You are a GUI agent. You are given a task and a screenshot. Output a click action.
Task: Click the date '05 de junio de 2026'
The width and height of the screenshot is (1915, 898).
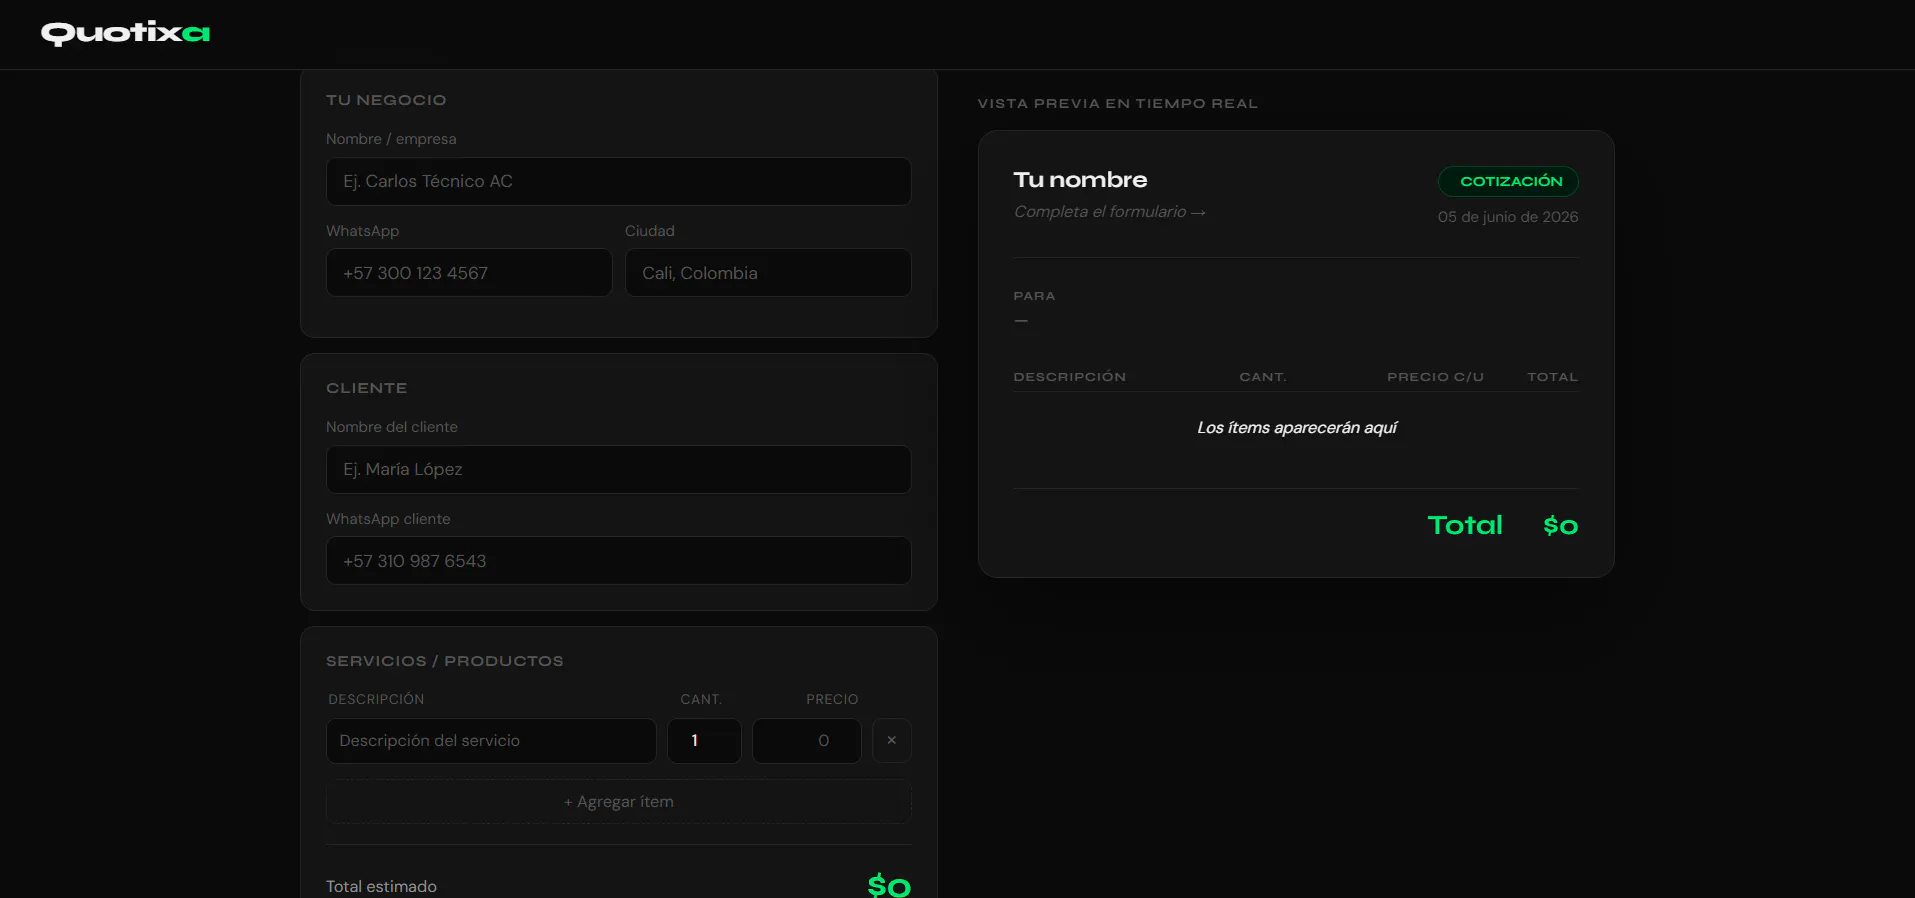pos(1508,217)
